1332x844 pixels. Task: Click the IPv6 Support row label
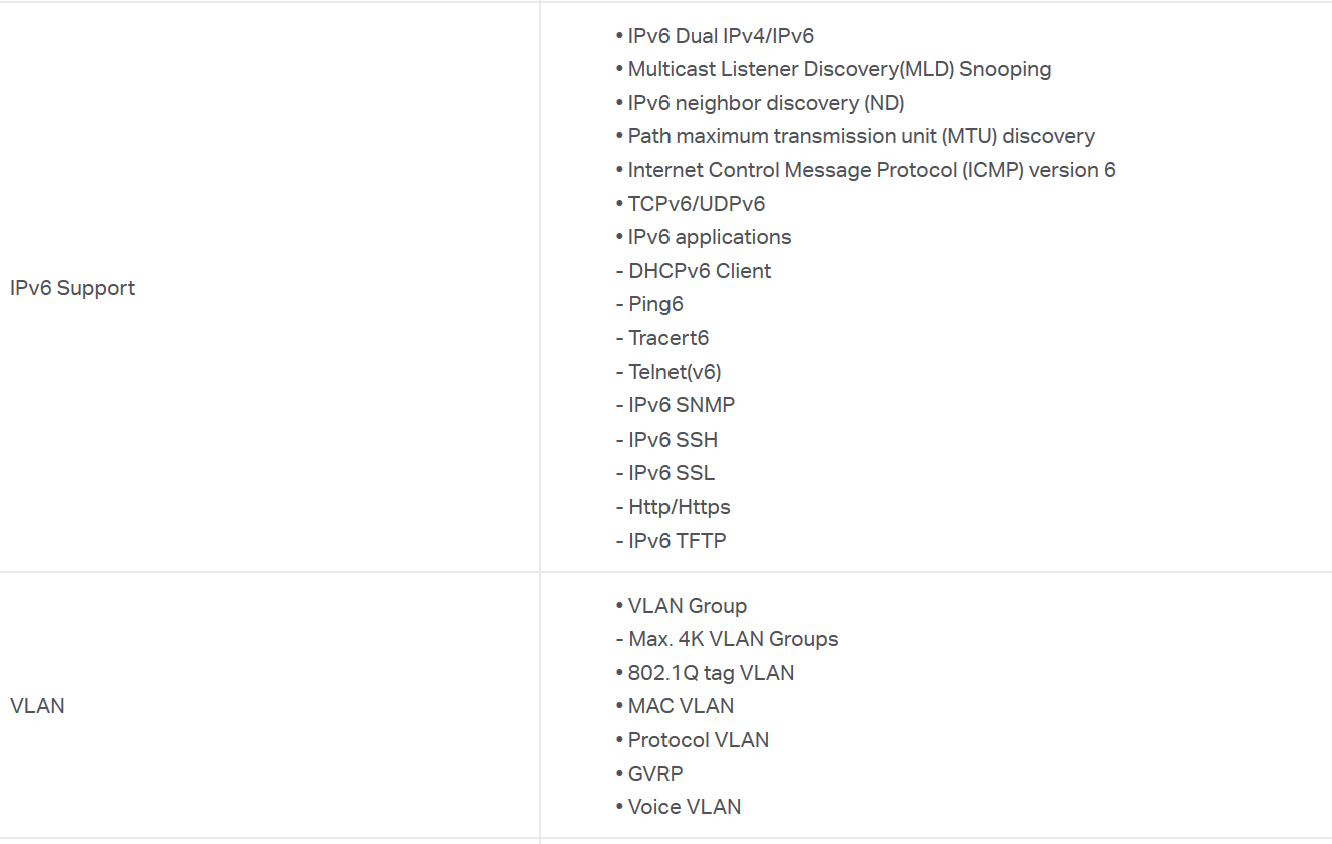[72, 288]
